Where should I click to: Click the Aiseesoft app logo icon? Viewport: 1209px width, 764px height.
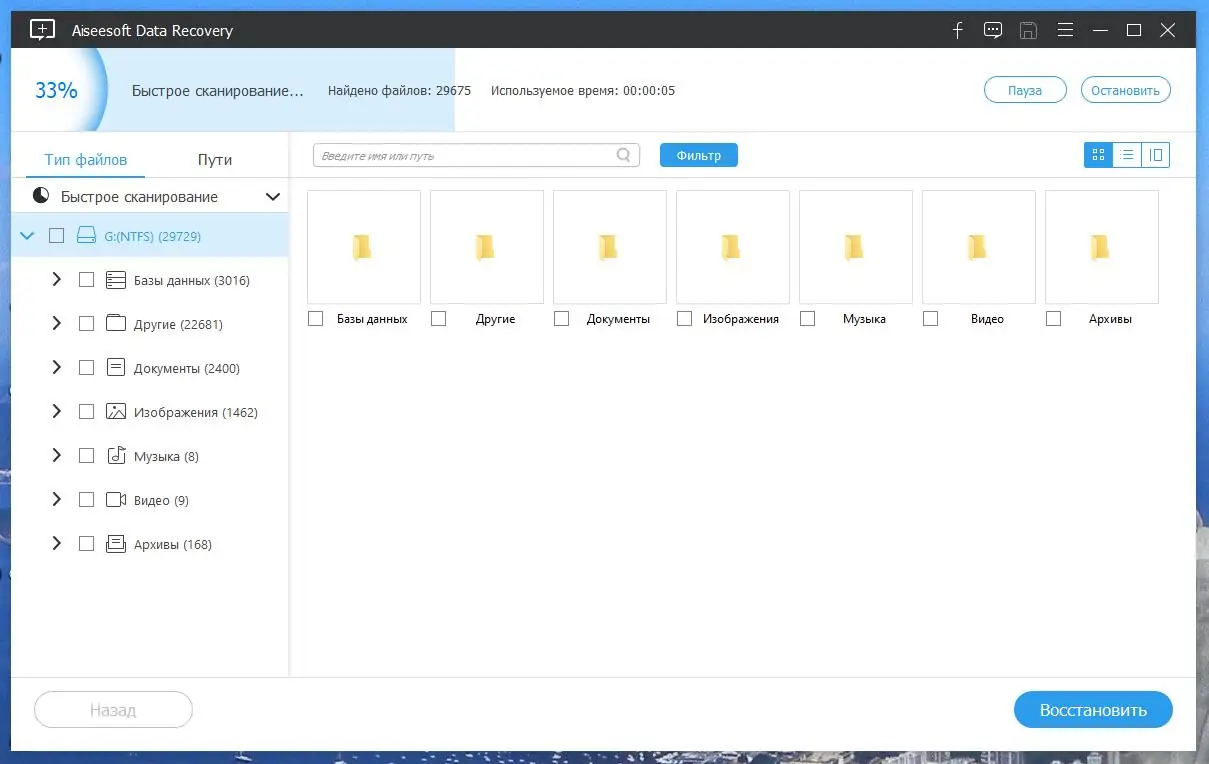(43, 30)
